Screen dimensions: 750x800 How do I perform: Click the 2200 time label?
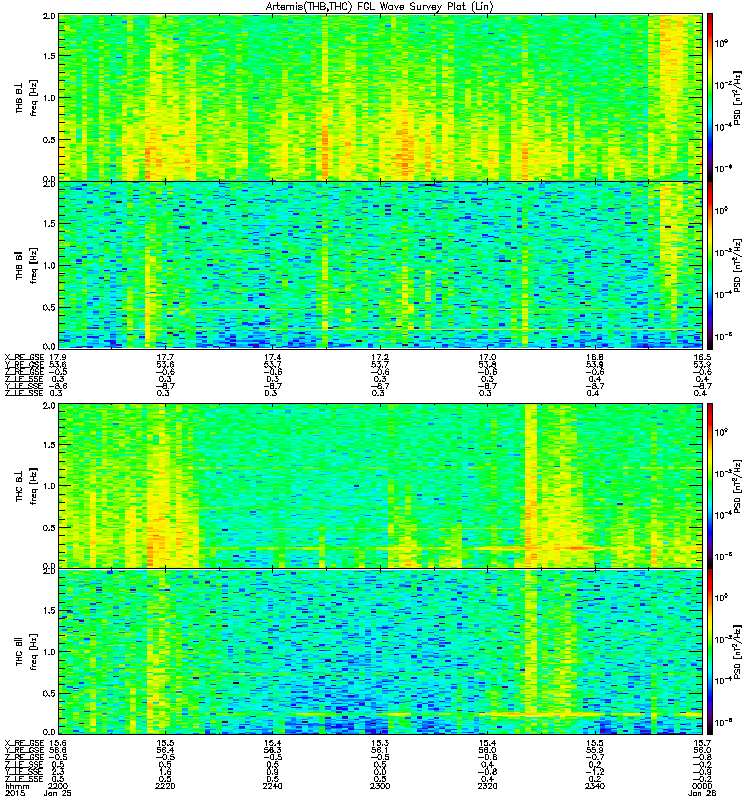pos(58,786)
